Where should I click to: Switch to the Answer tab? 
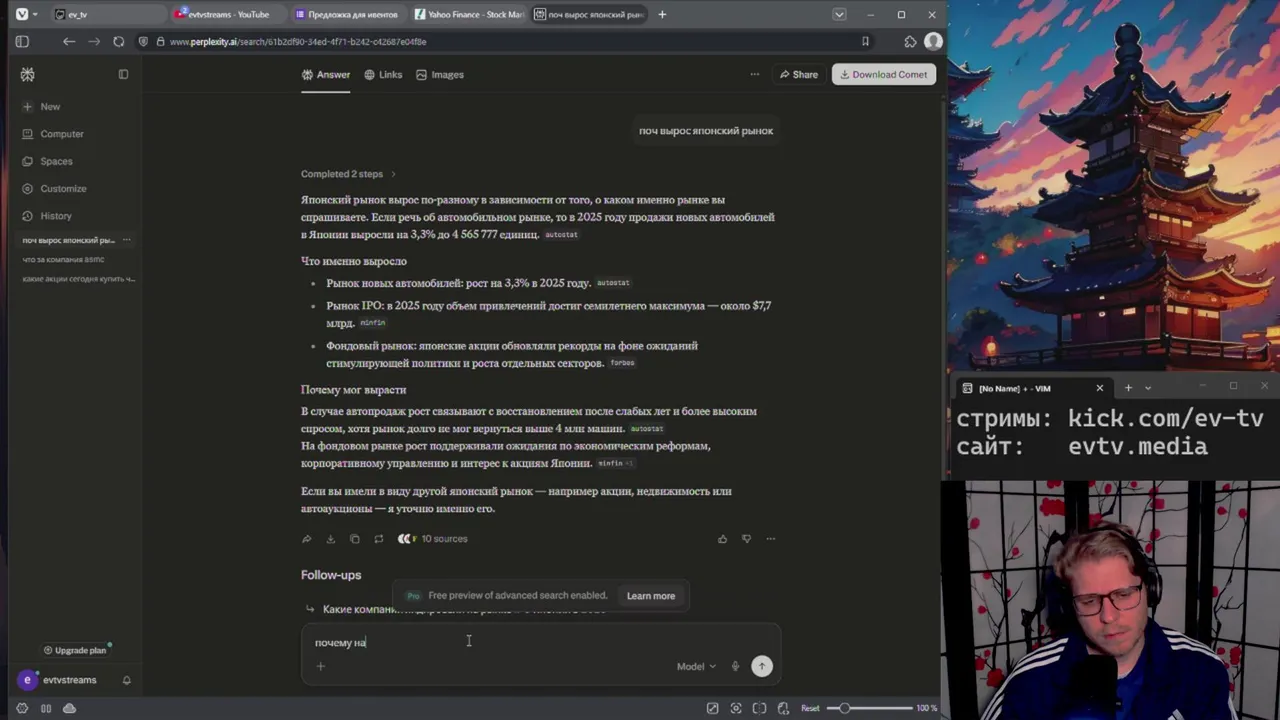pyautogui.click(x=326, y=74)
